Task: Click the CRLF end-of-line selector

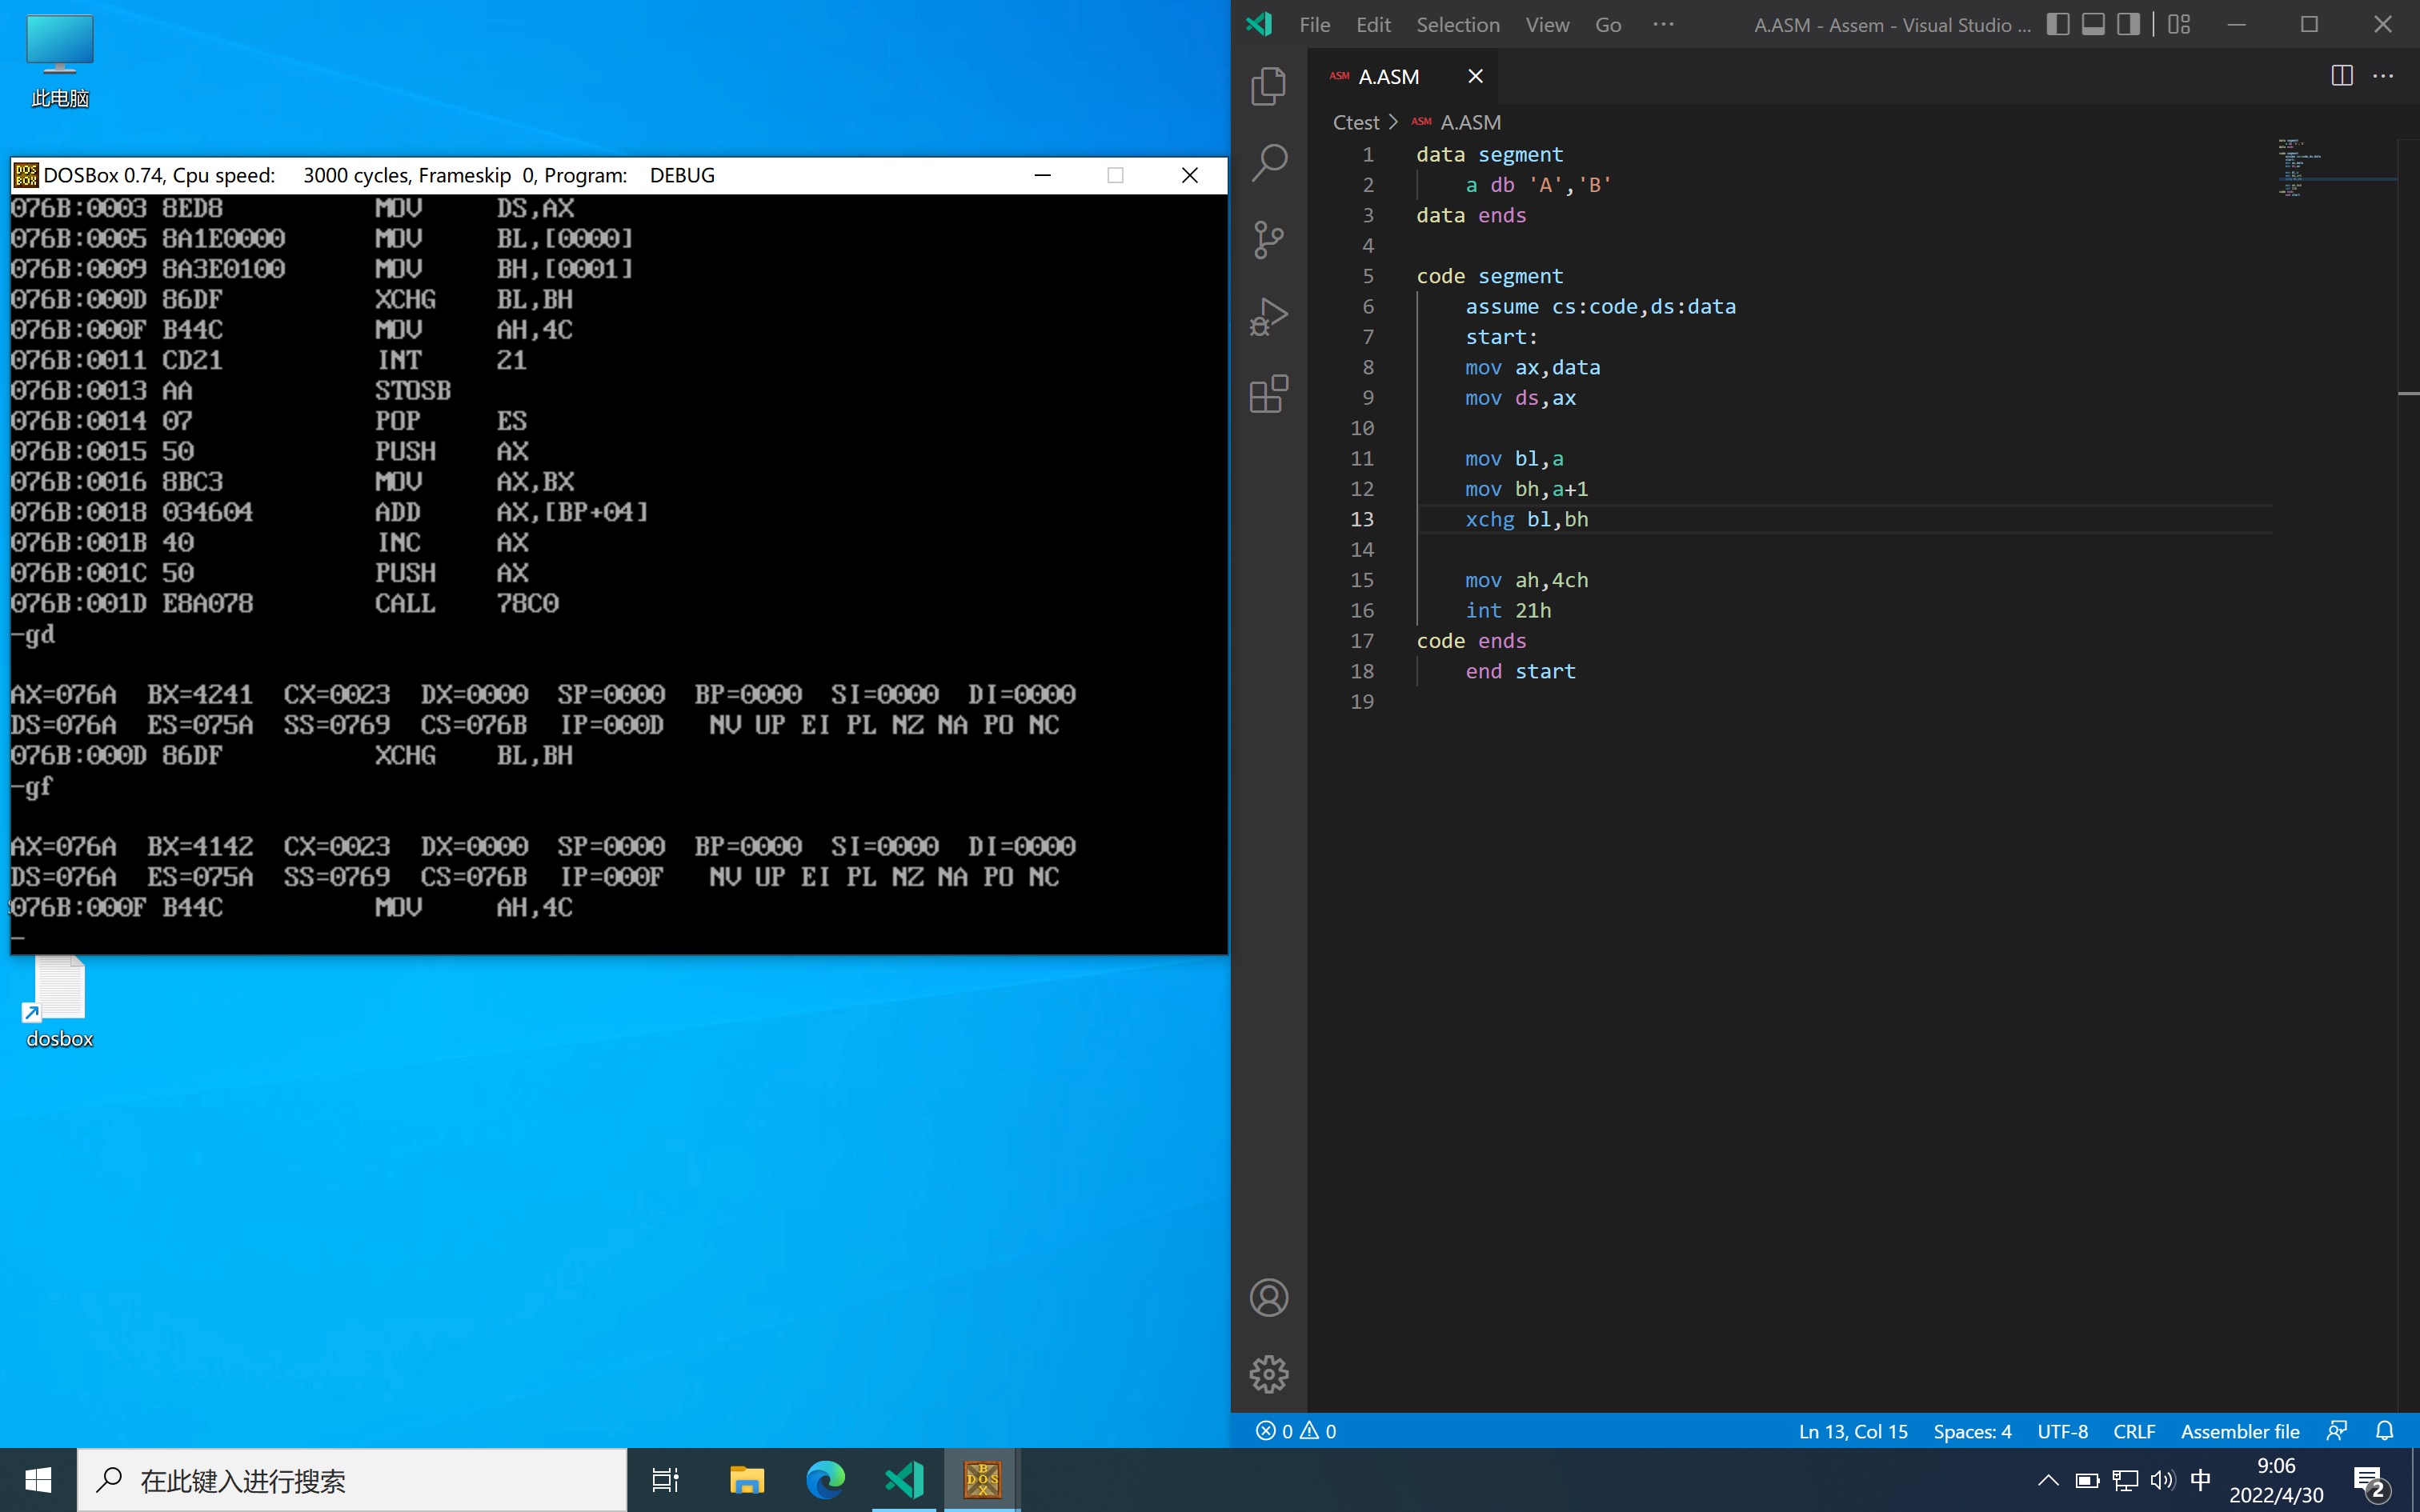Action: 2133,1431
